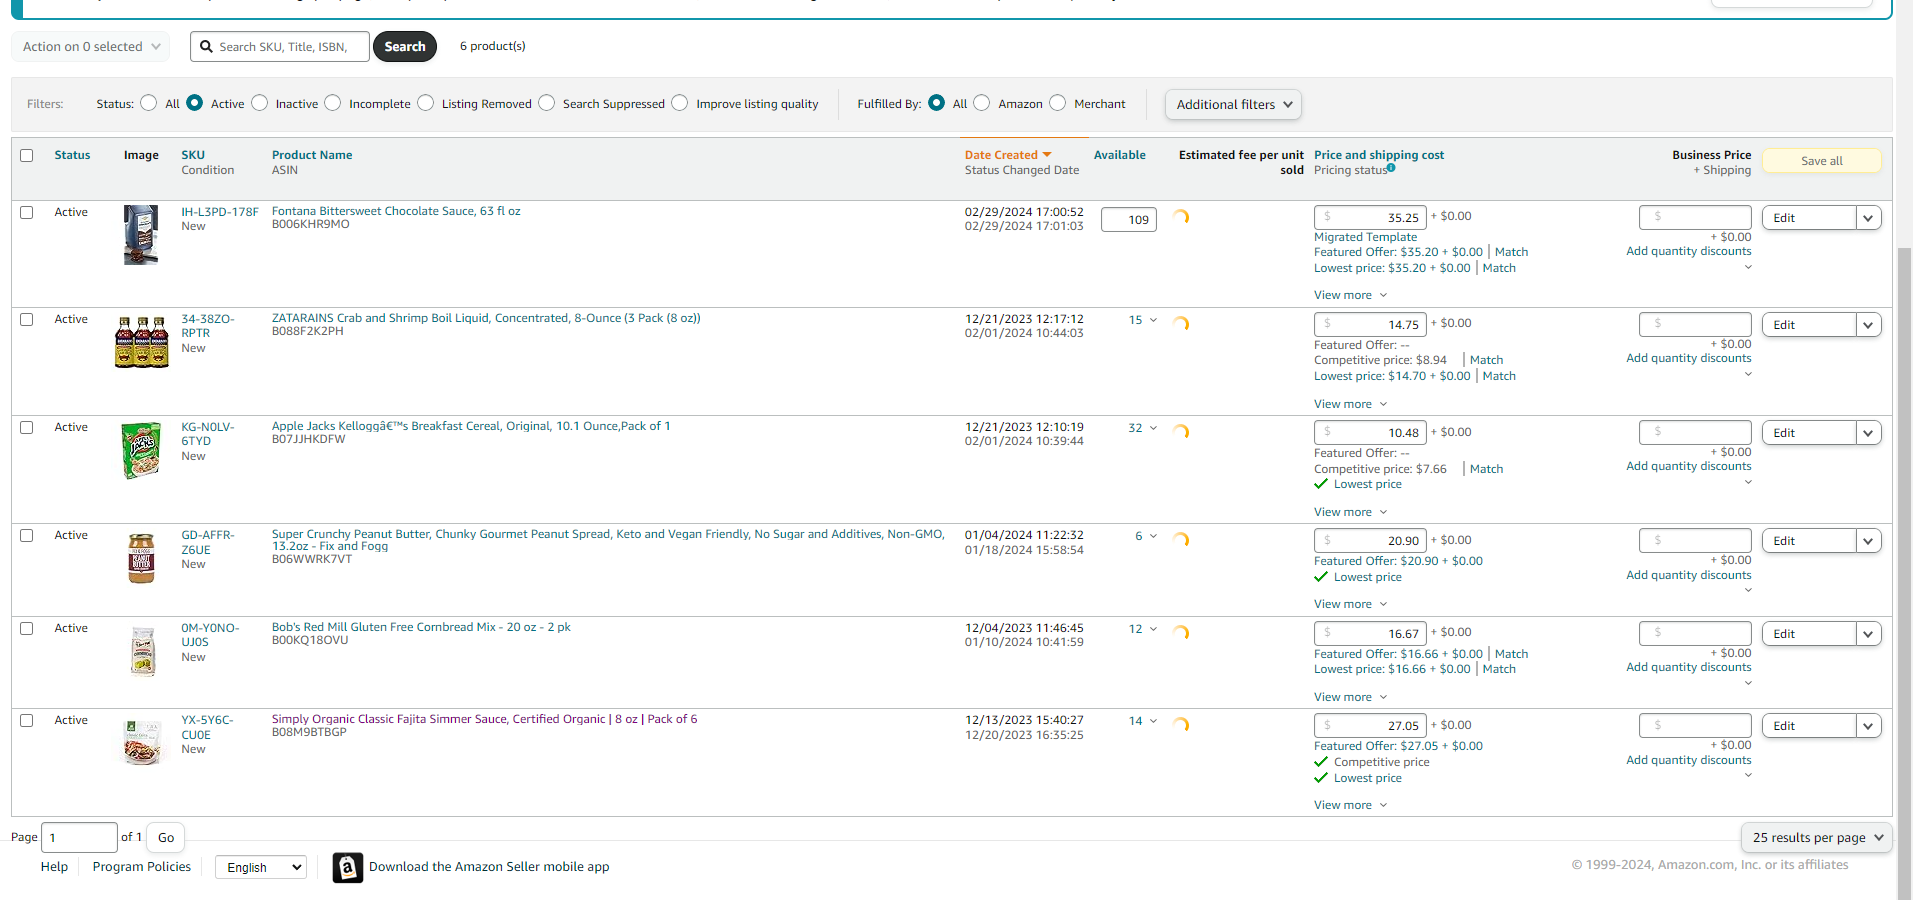Open the 25 results per page dropdown

tap(1817, 838)
